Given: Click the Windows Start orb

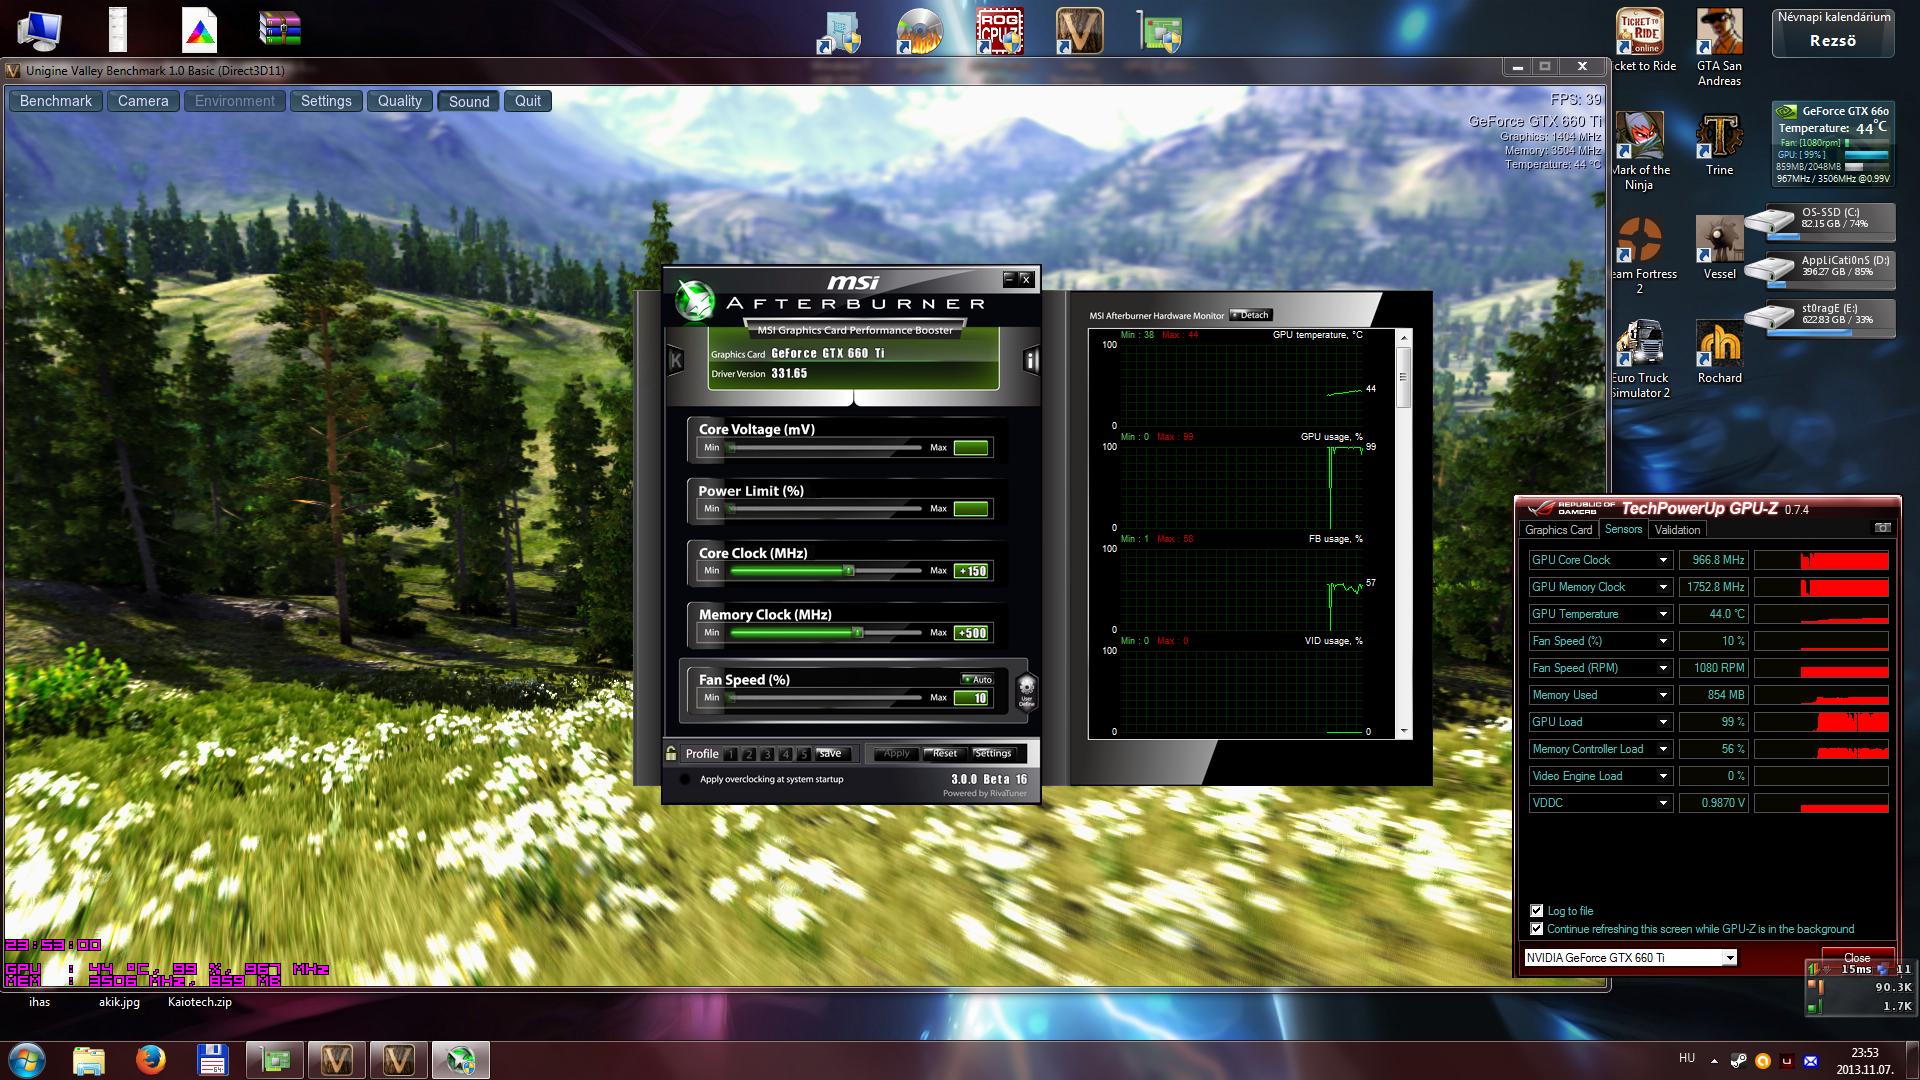Looking at the screenshot, I should pos(26,1059).
